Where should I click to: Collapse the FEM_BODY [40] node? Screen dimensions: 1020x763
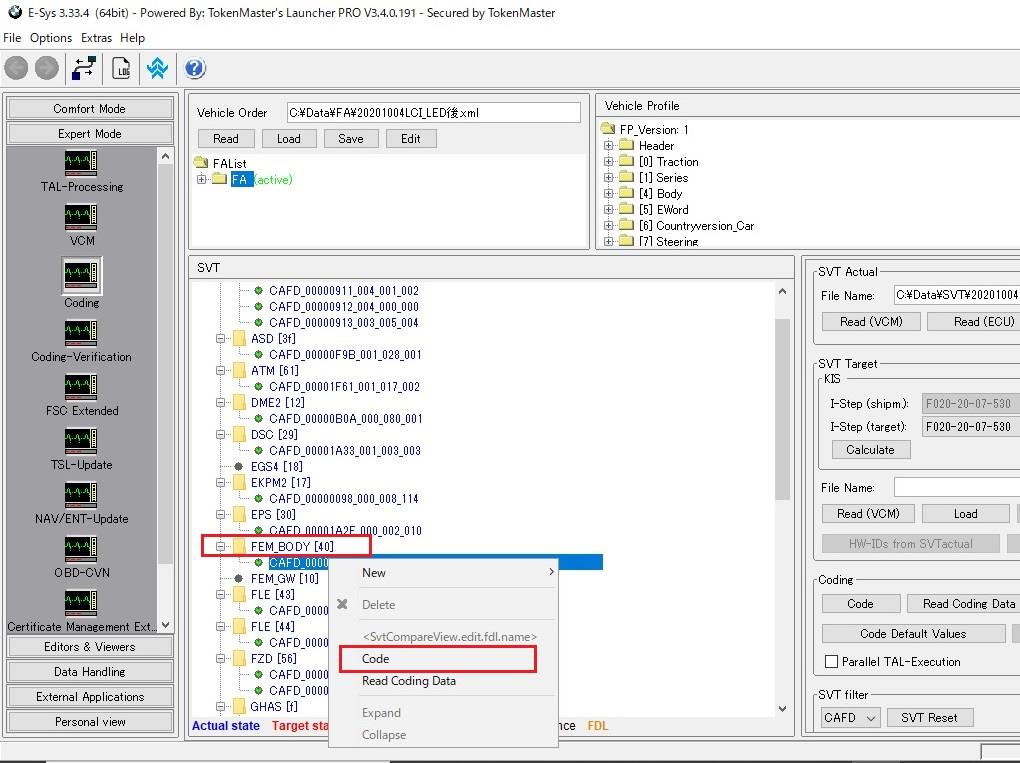[221, 546]
